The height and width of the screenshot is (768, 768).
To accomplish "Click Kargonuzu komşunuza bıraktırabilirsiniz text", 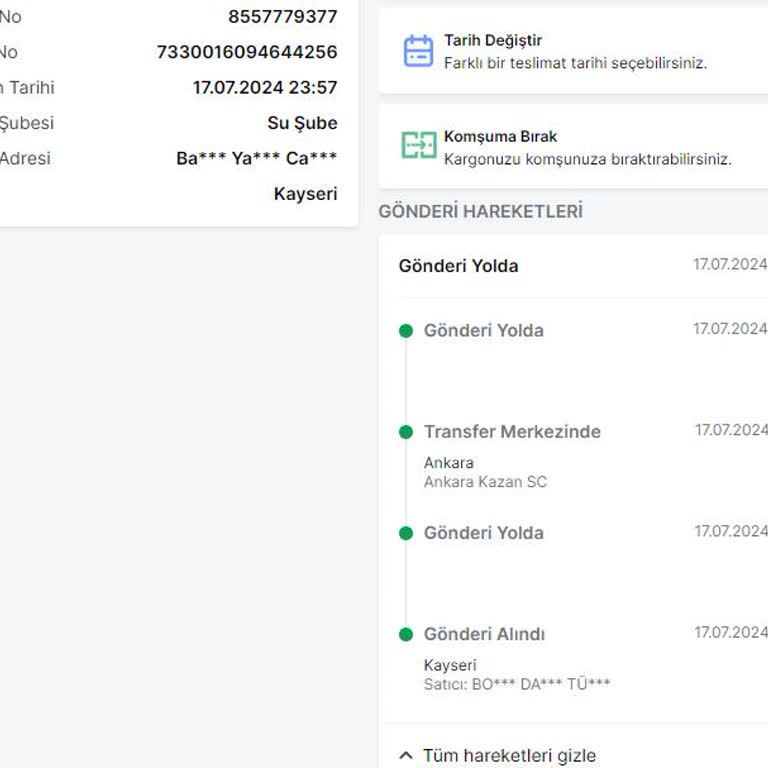I will [x=588, y=160].
